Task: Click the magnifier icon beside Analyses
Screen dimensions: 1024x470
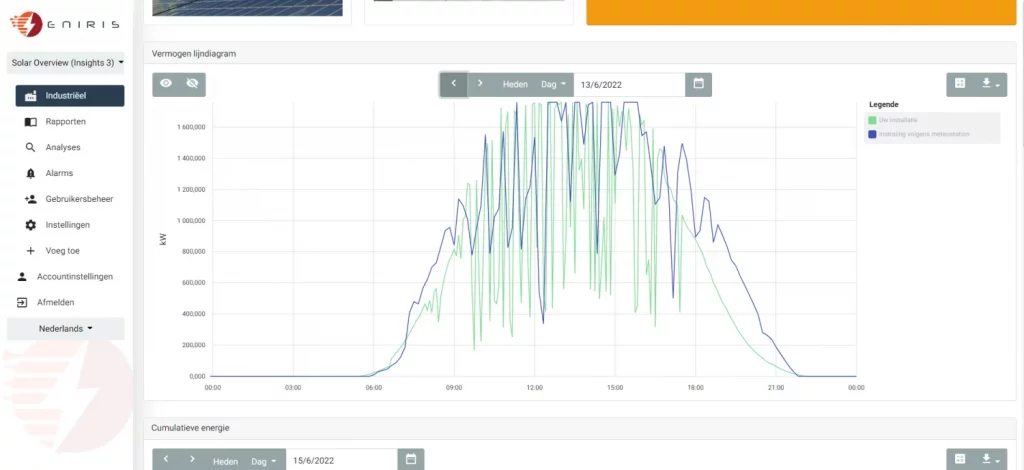Action: [x=31, y=148]
